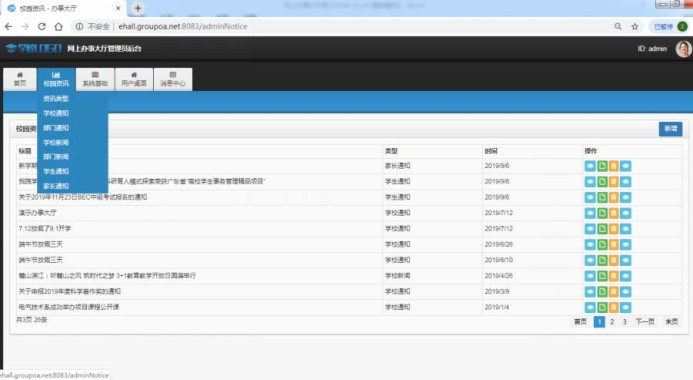Open the admin user avatar
This screenshot has height=380, width=693.
(683, 49)
